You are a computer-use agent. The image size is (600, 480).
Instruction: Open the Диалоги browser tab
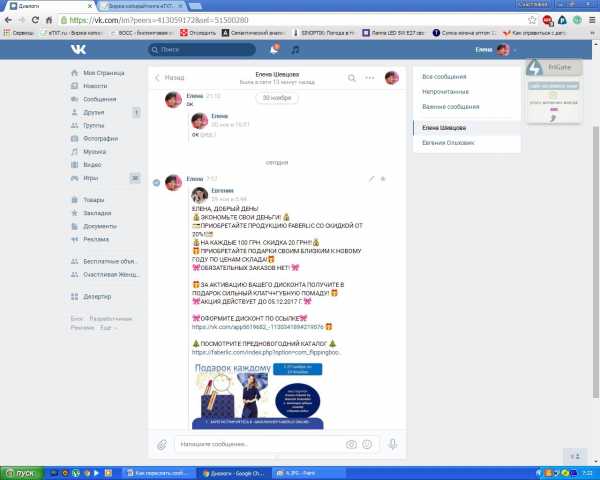click(51, 6)
